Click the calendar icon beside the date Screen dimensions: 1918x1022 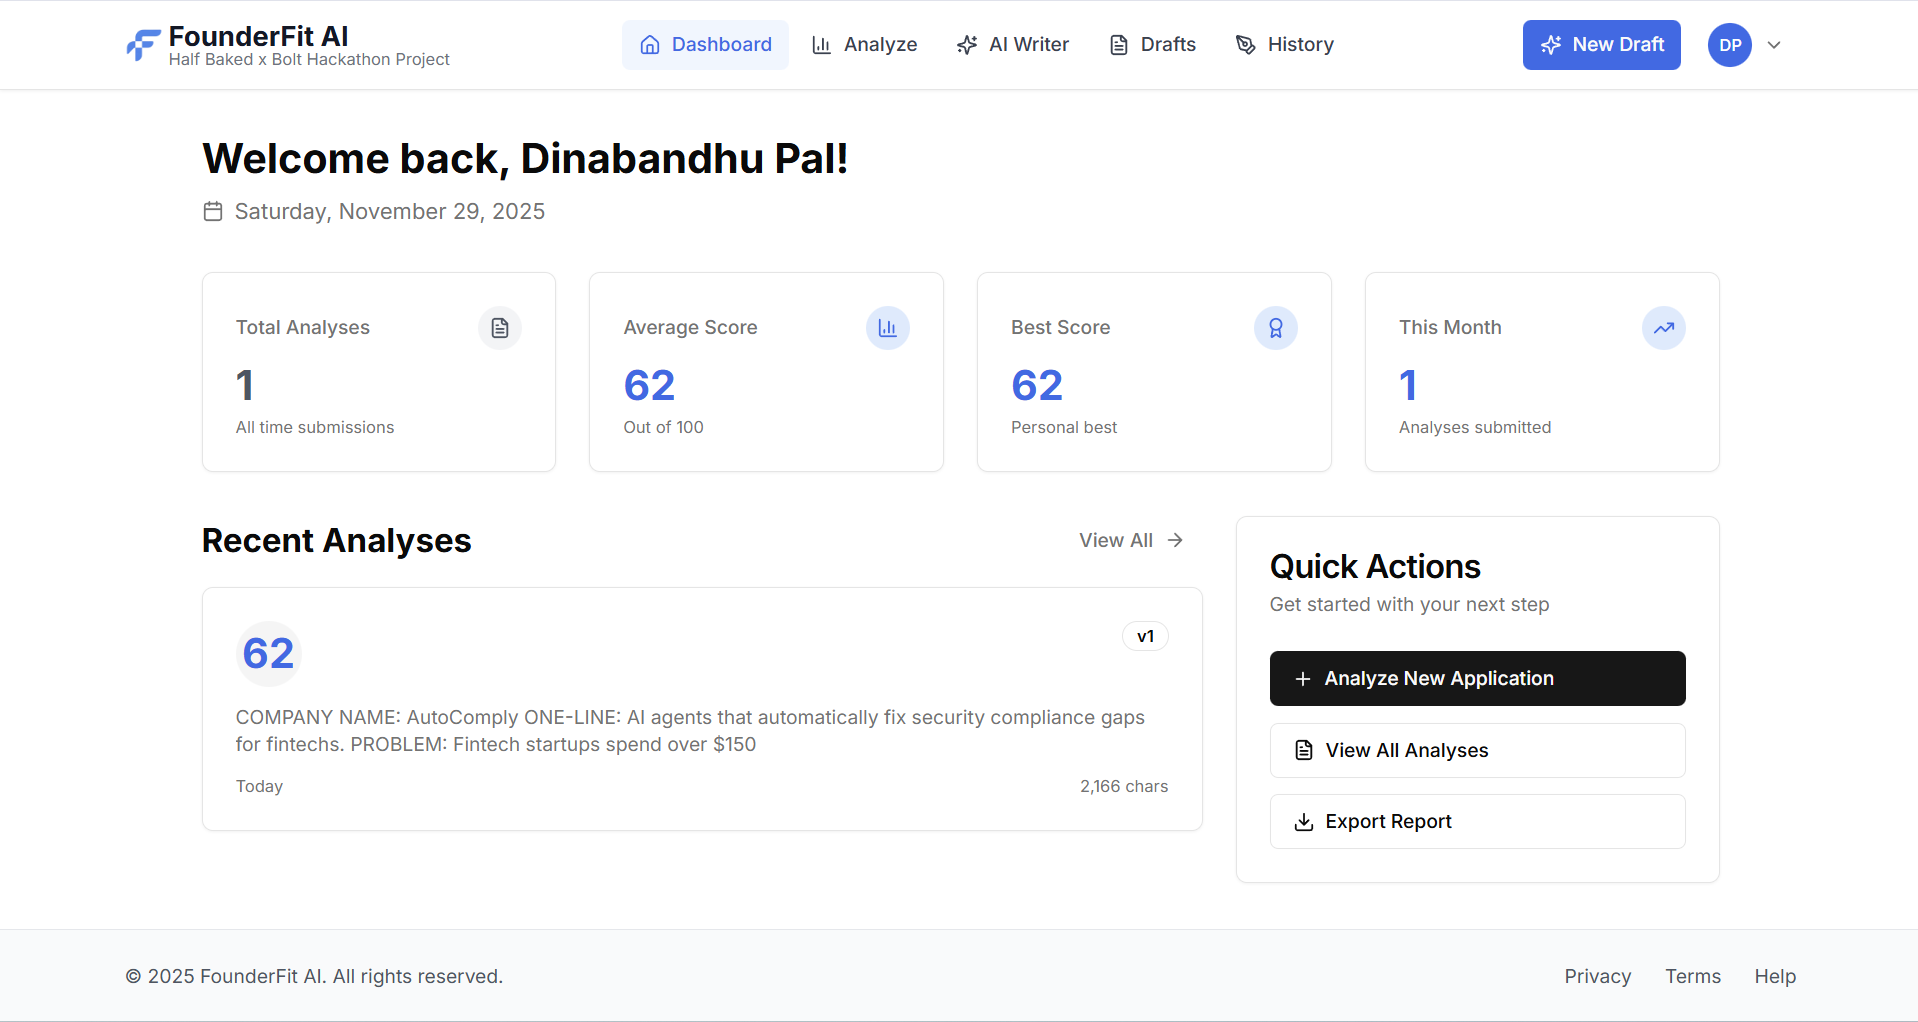pyautogui.click(x=213, y=211)
